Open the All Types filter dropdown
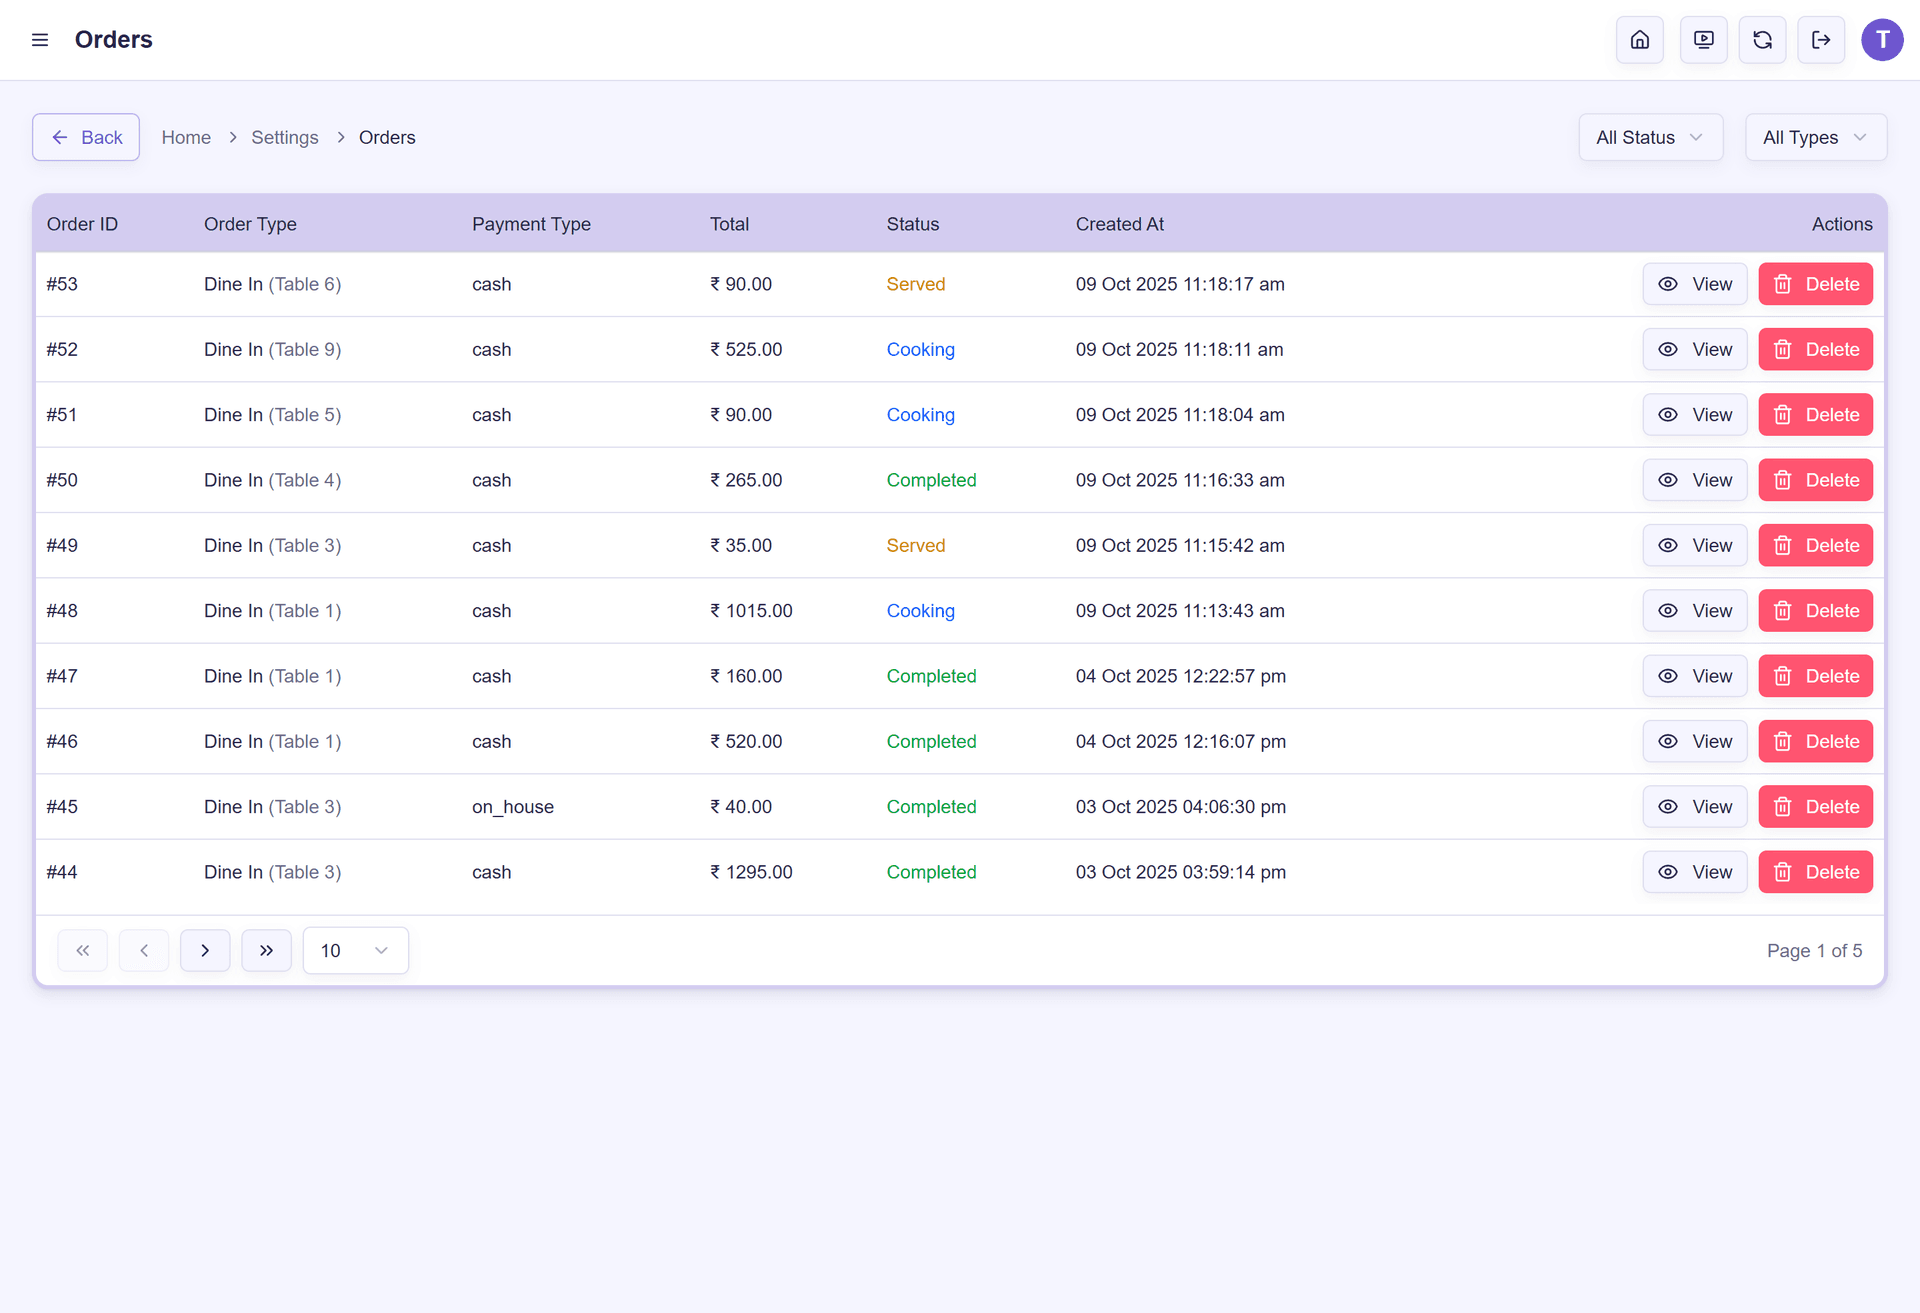1920x1313 pixels. pos(1815,137)
